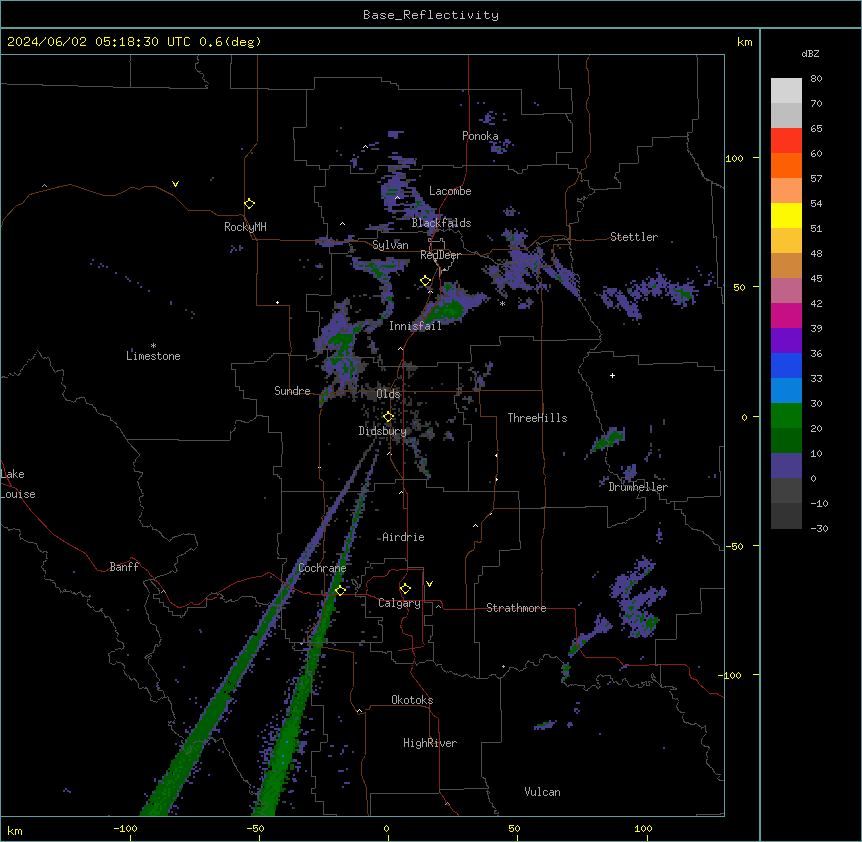
Task: Click the RedDeer city label
Action: (441, 255)
